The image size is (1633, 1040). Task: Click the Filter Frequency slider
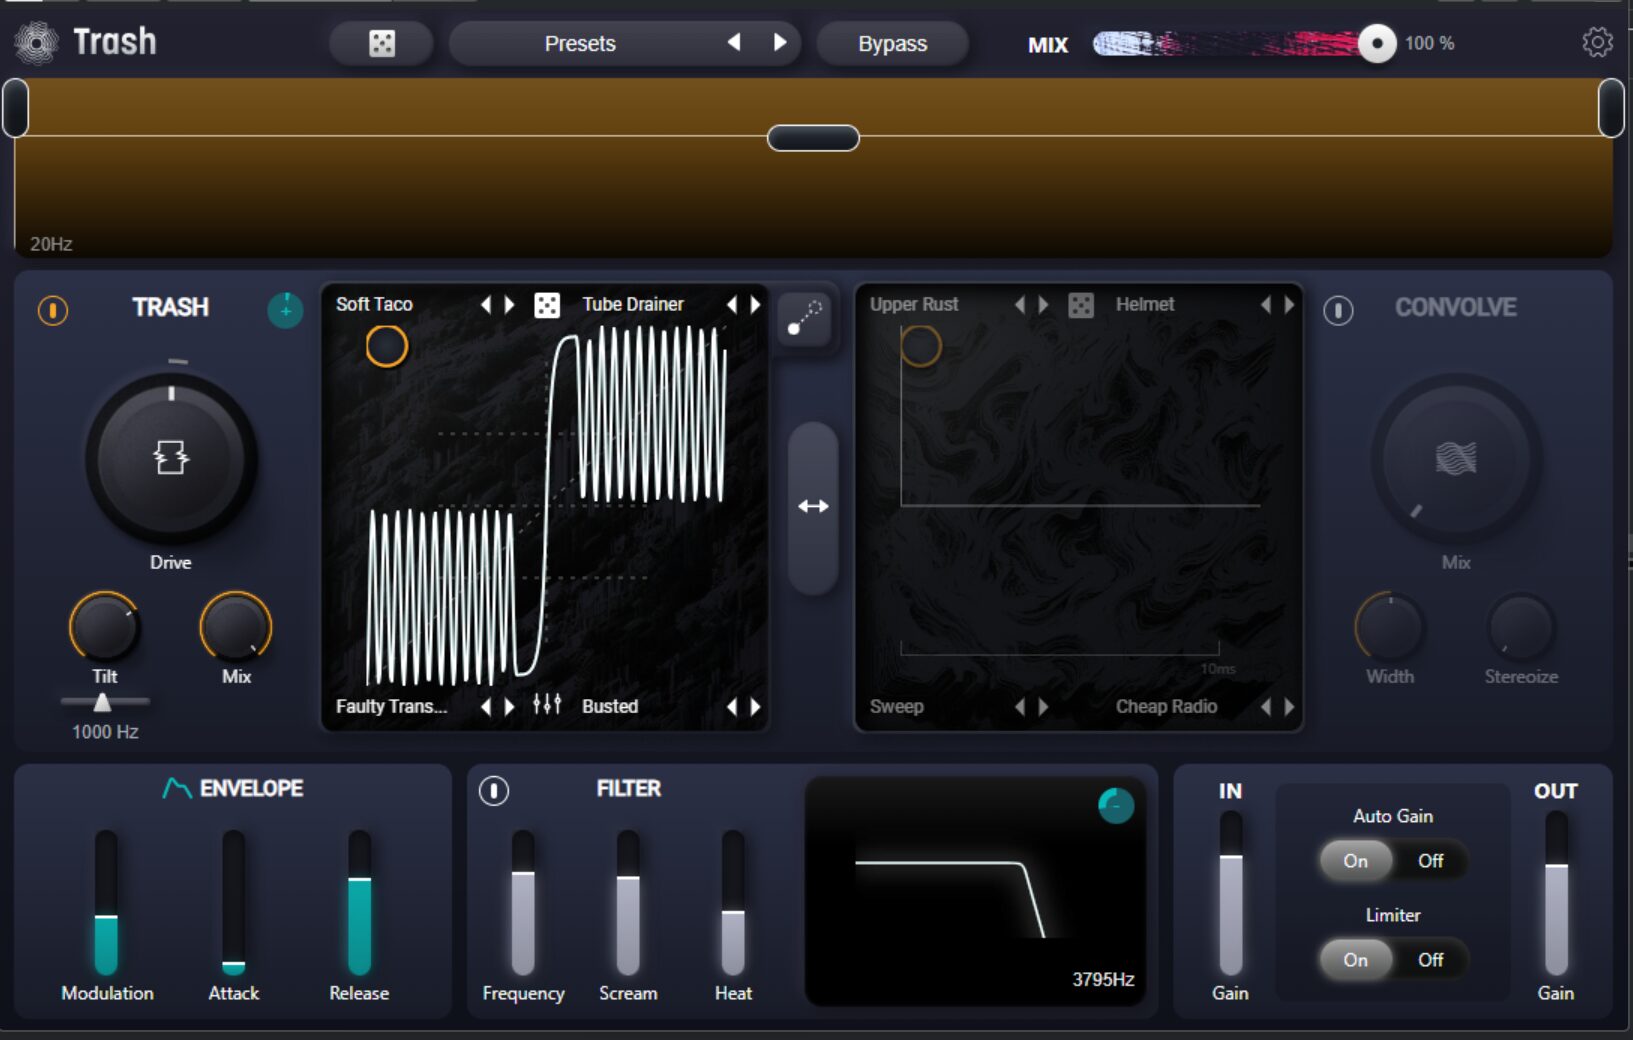(523, 902)
